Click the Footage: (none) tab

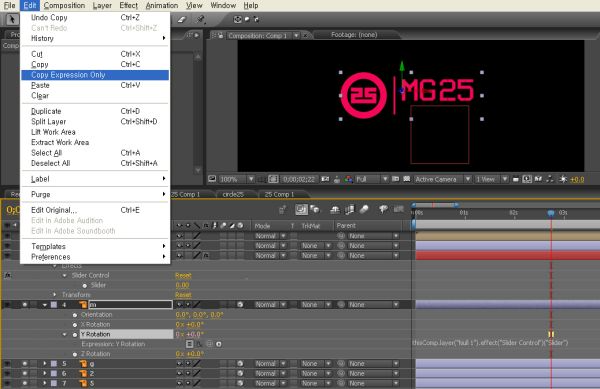(x=354, y=35)
